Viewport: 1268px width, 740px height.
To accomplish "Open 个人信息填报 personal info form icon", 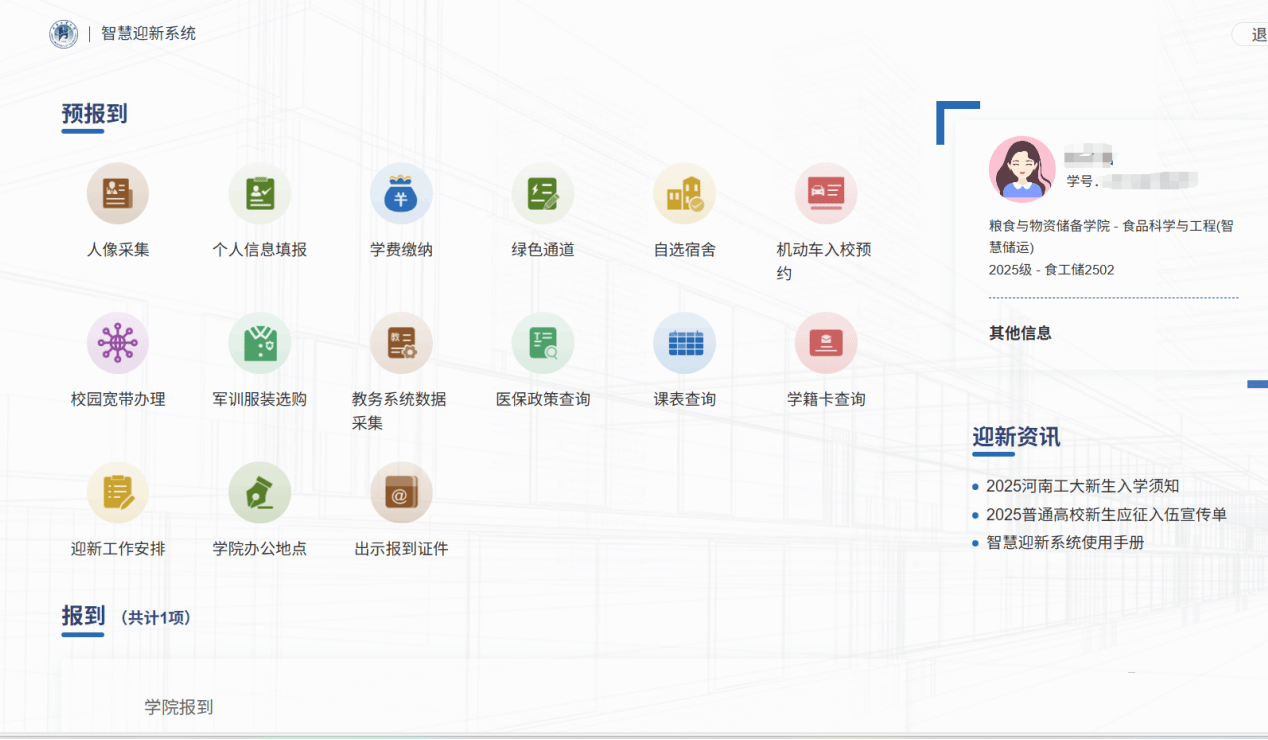I will click(x=259, y=194).
